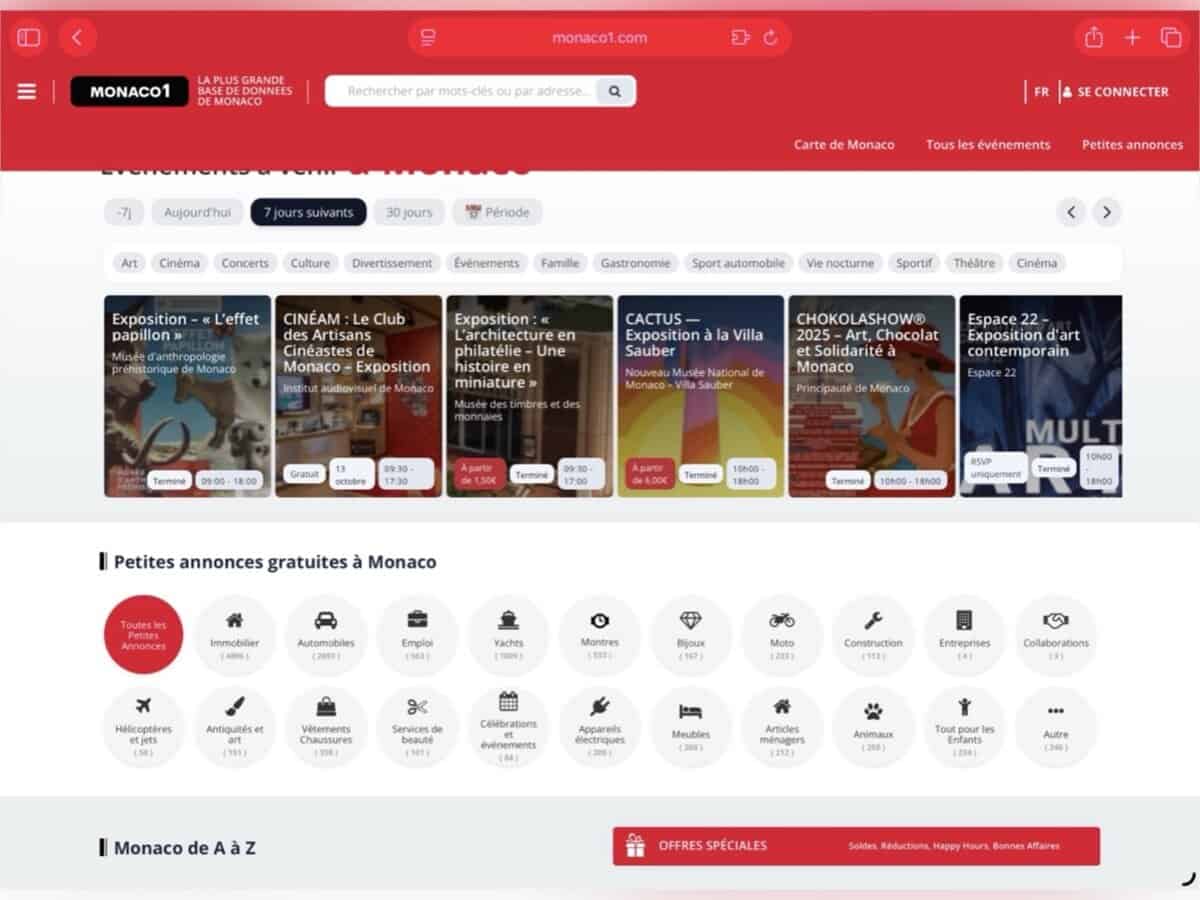Reload the page in Safari
This screenshot has height=900, width=1200.
[770, 38]
